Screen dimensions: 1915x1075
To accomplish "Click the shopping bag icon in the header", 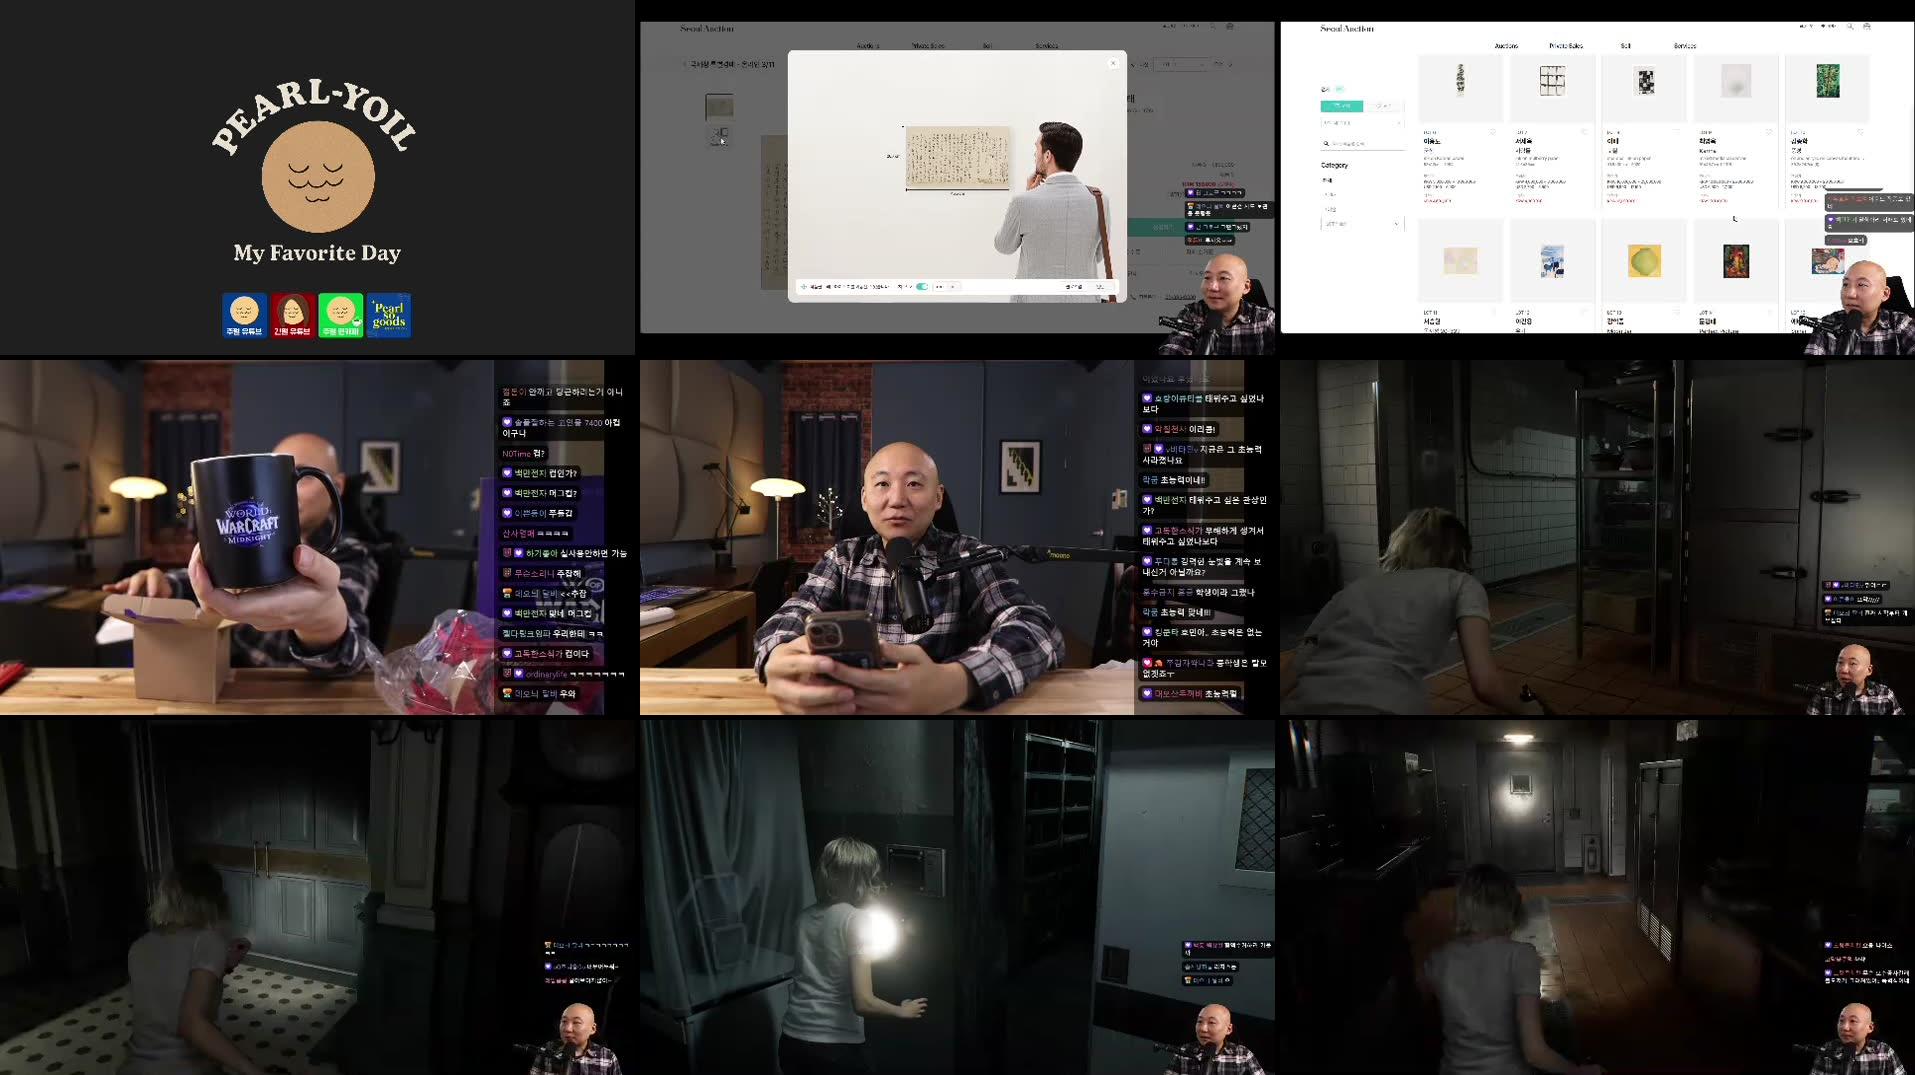I will tap(1866, 26).
